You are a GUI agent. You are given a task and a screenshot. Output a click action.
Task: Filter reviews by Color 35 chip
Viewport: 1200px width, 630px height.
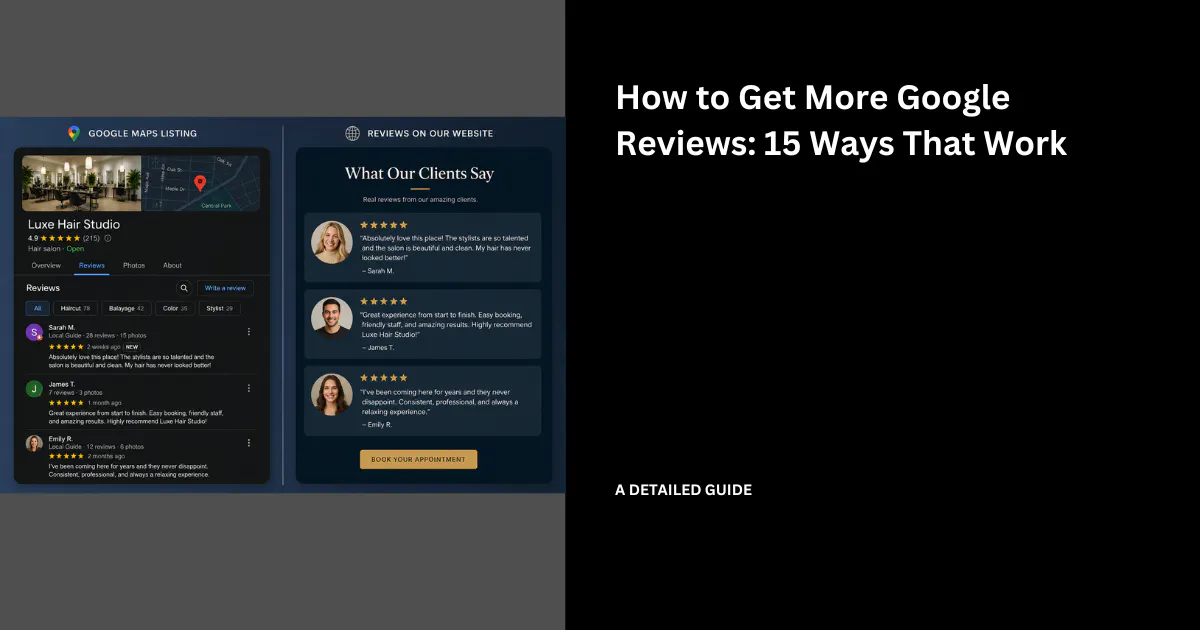tap(175, 309)
